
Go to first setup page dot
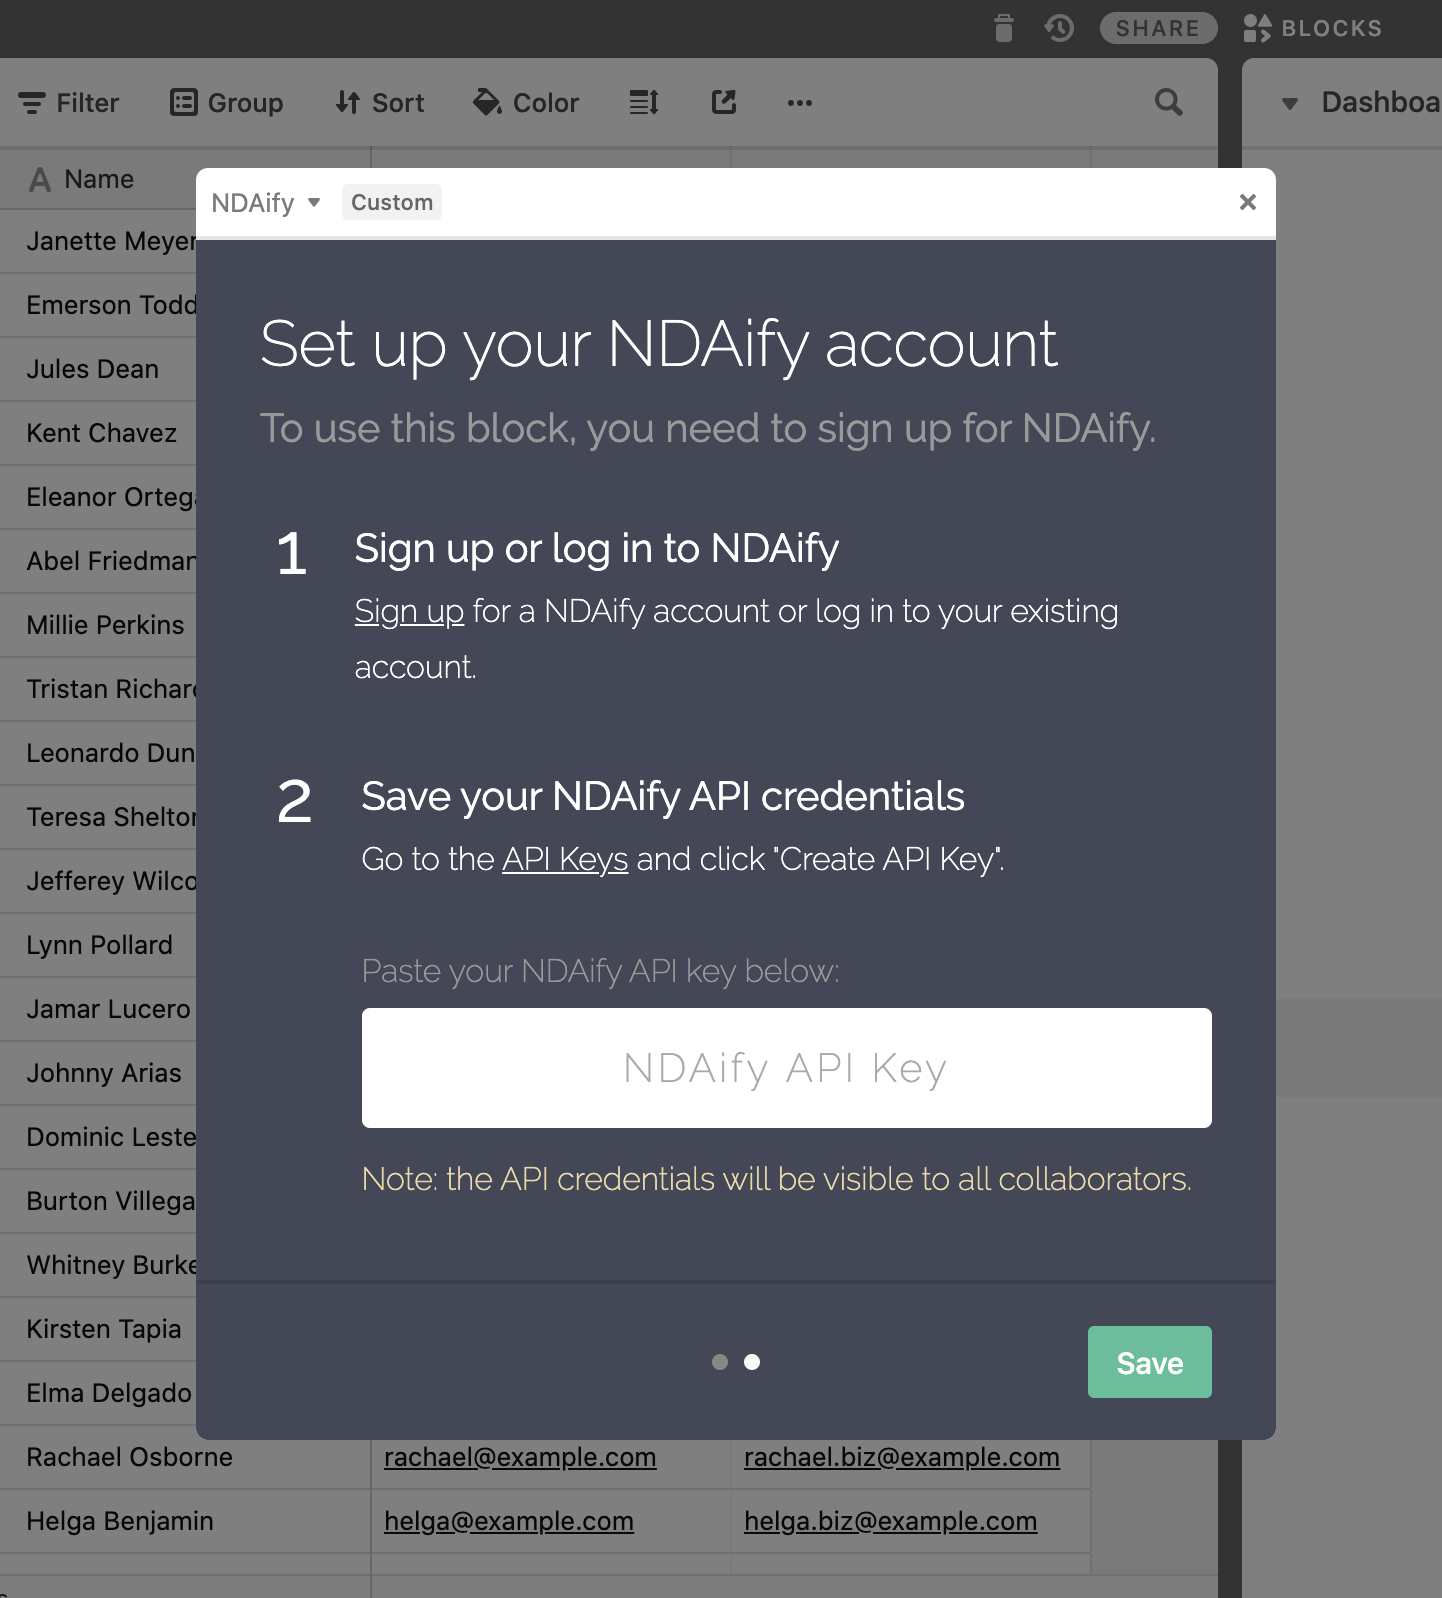[720, 1362]
